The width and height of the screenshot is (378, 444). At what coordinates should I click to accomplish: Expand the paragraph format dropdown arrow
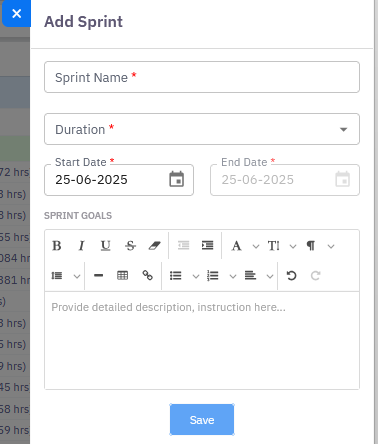click(331, 247)
